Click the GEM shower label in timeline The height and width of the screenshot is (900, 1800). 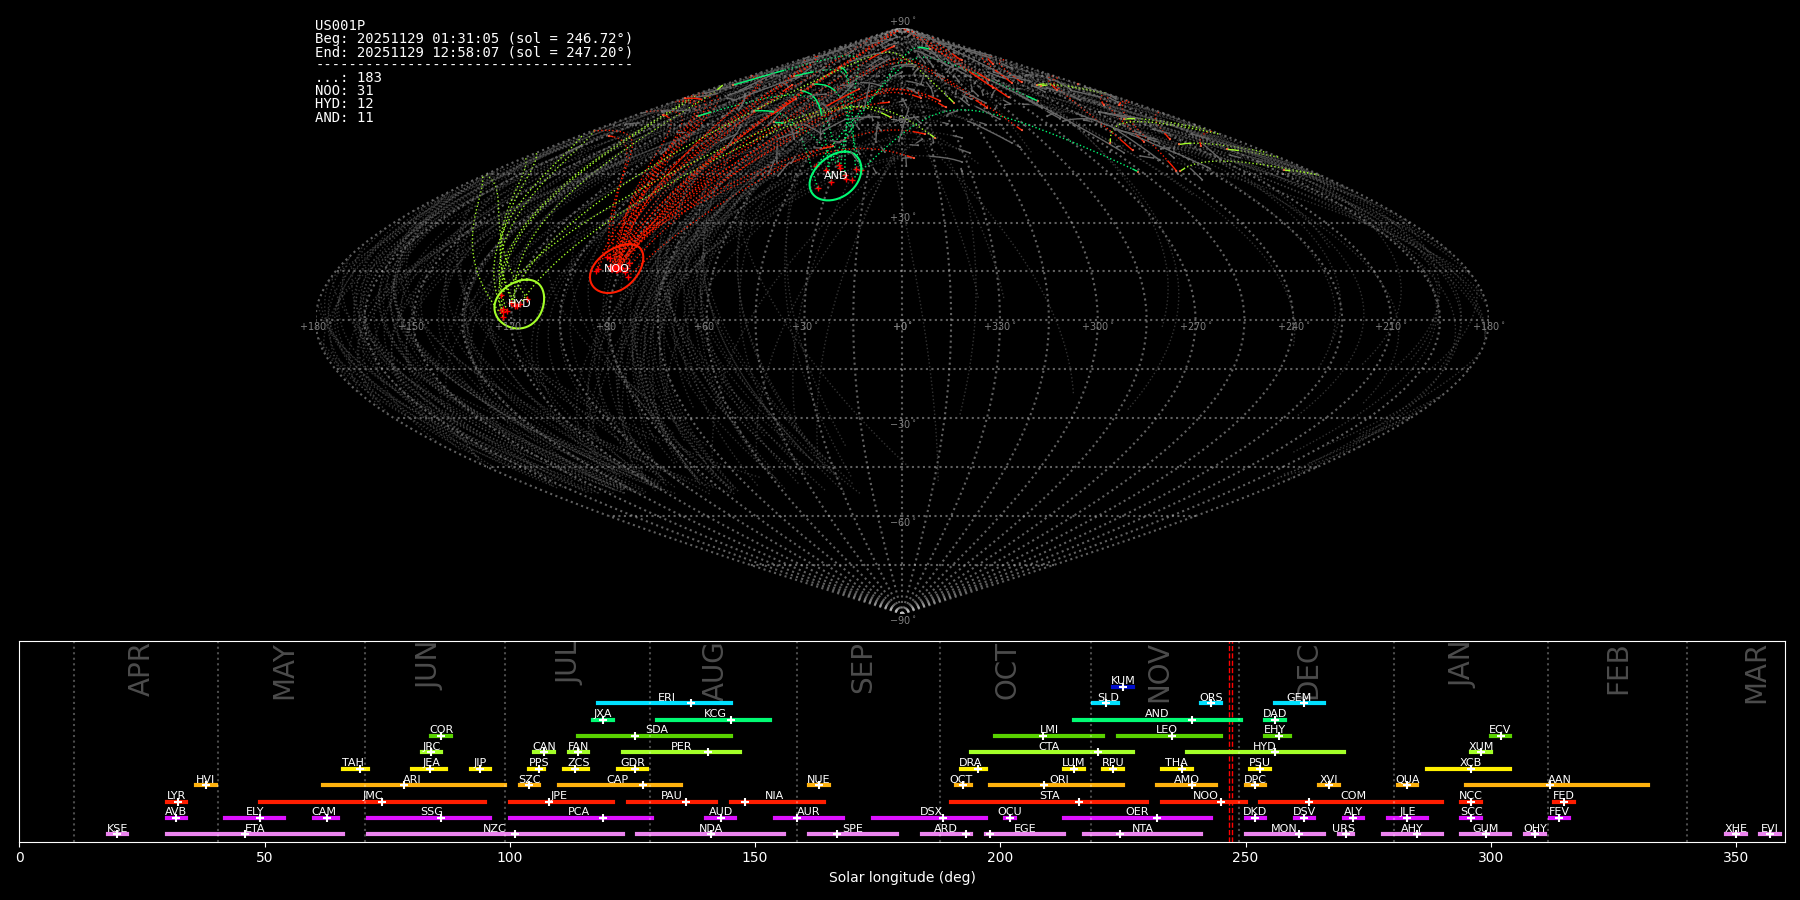pos(1299,698)
